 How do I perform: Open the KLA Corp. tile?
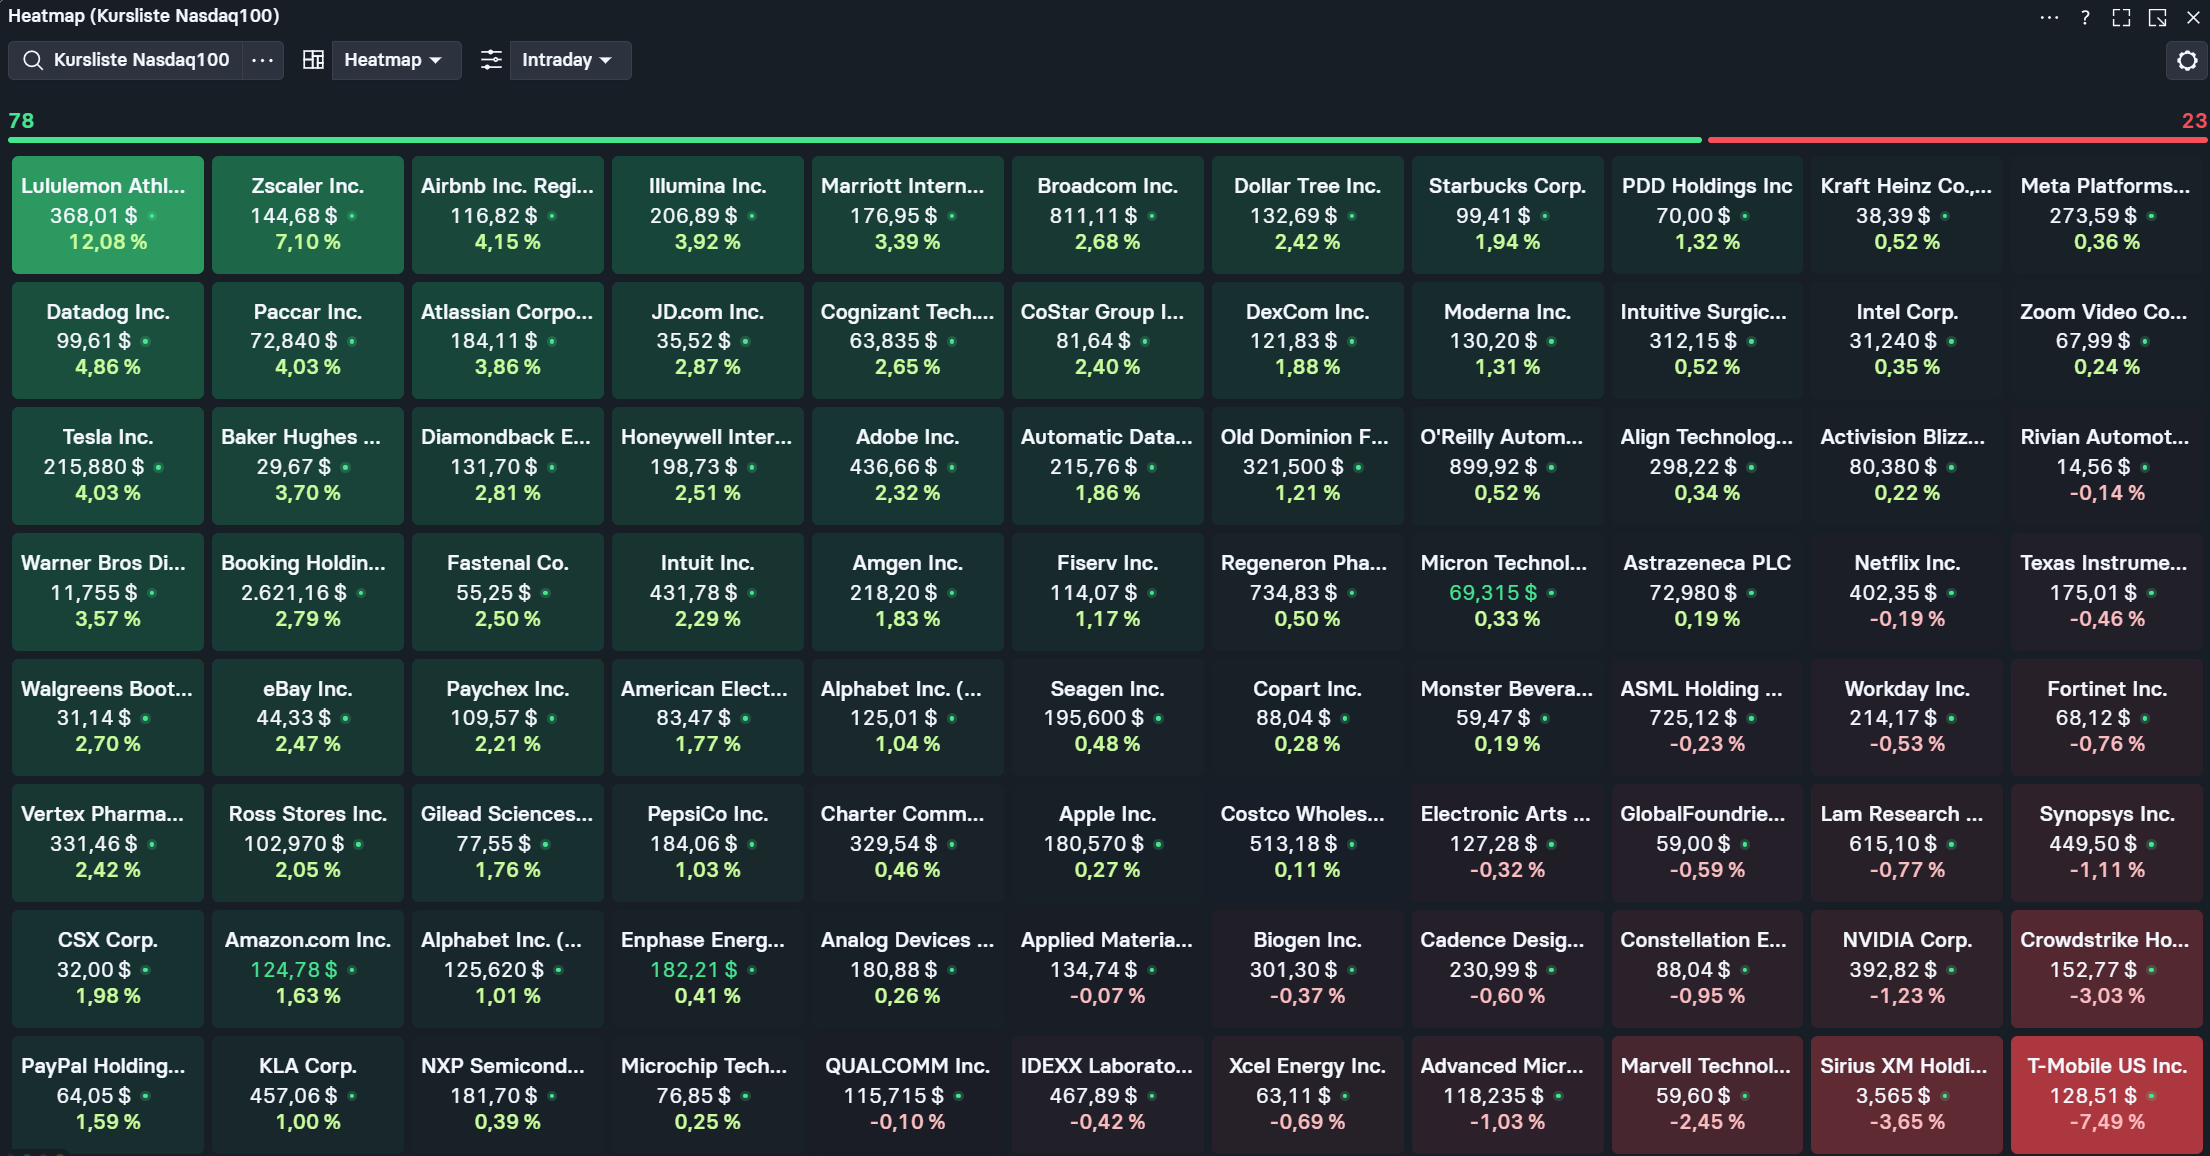[308, 1095]
